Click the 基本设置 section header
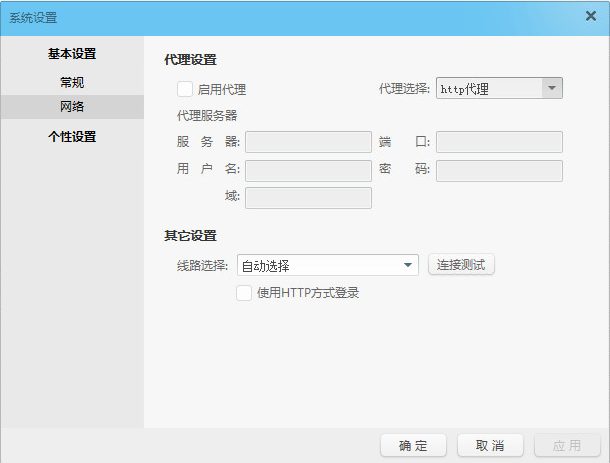 click(x=72, y=54)
